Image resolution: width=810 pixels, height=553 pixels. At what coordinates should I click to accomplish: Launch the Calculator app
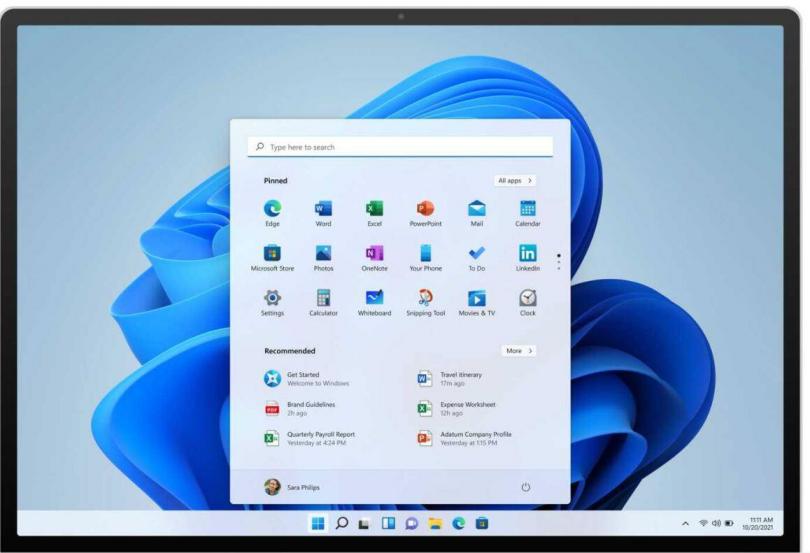323,302
